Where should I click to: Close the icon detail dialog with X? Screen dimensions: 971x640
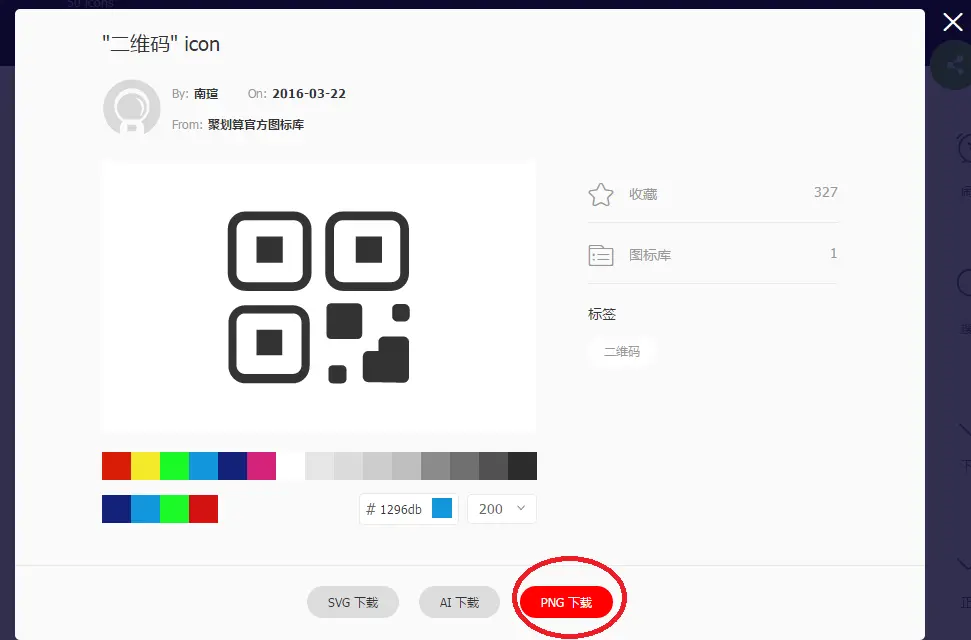952,22
